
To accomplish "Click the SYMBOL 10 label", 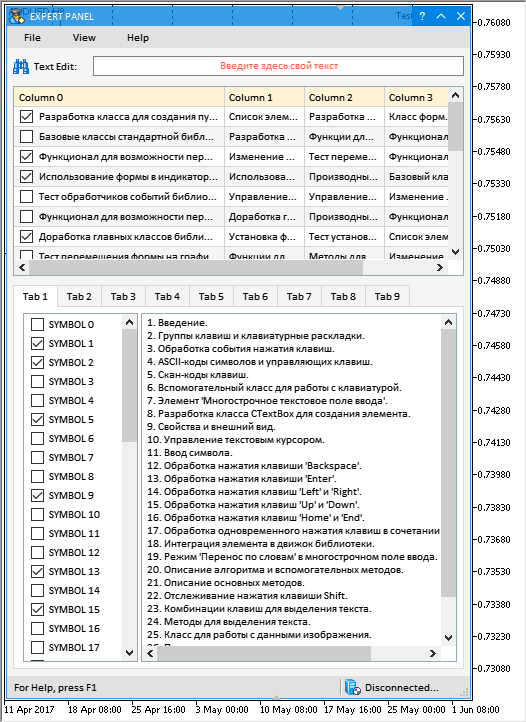I will coord(74,514).
